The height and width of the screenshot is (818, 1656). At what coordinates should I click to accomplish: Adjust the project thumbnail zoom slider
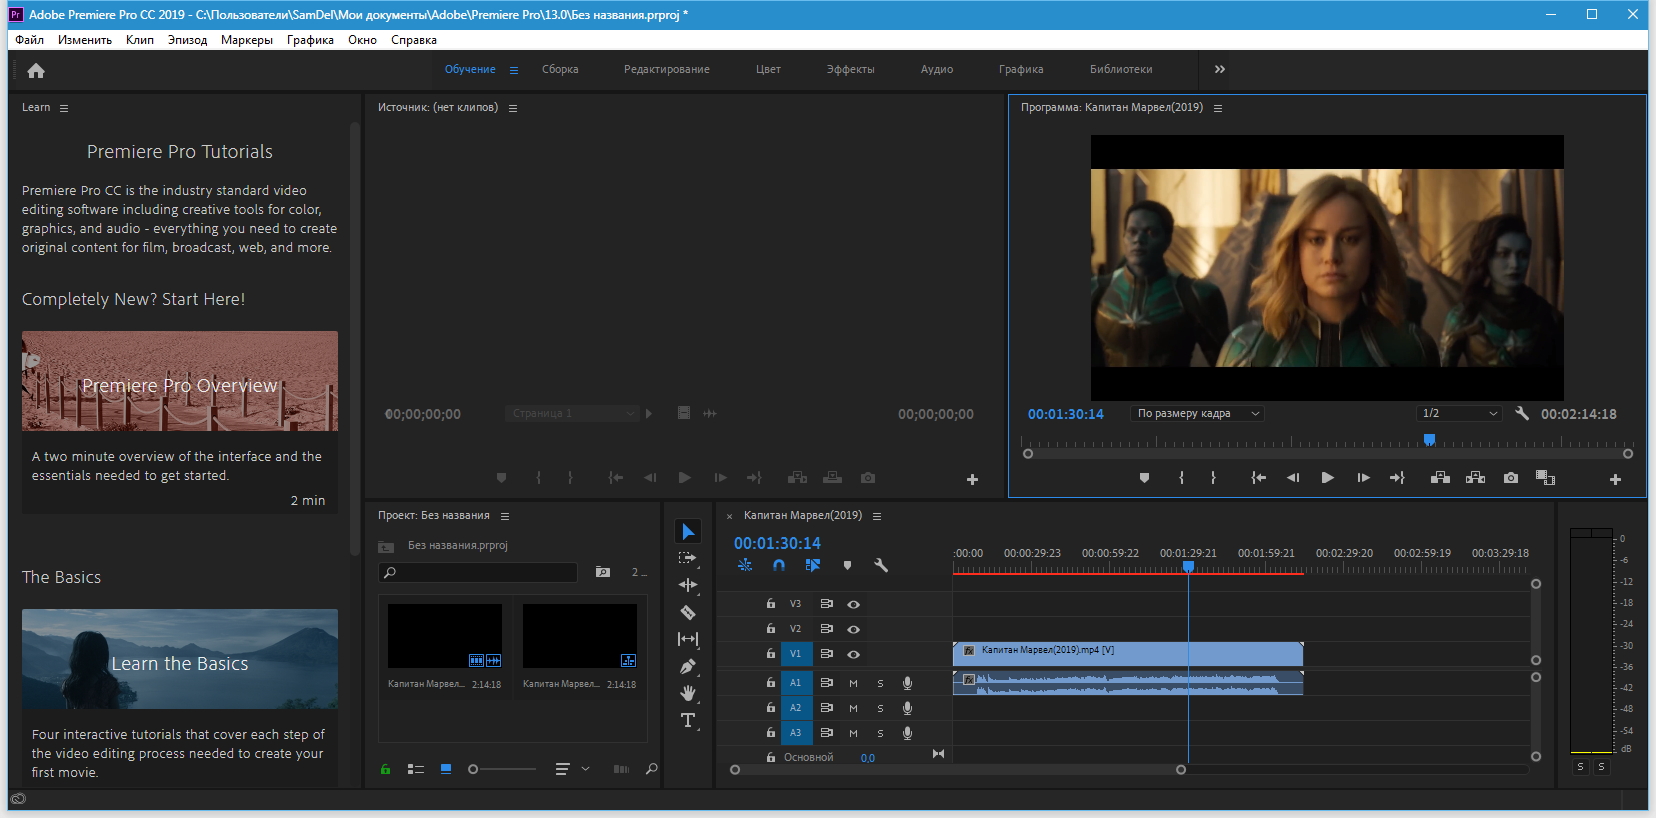[502, 769]
